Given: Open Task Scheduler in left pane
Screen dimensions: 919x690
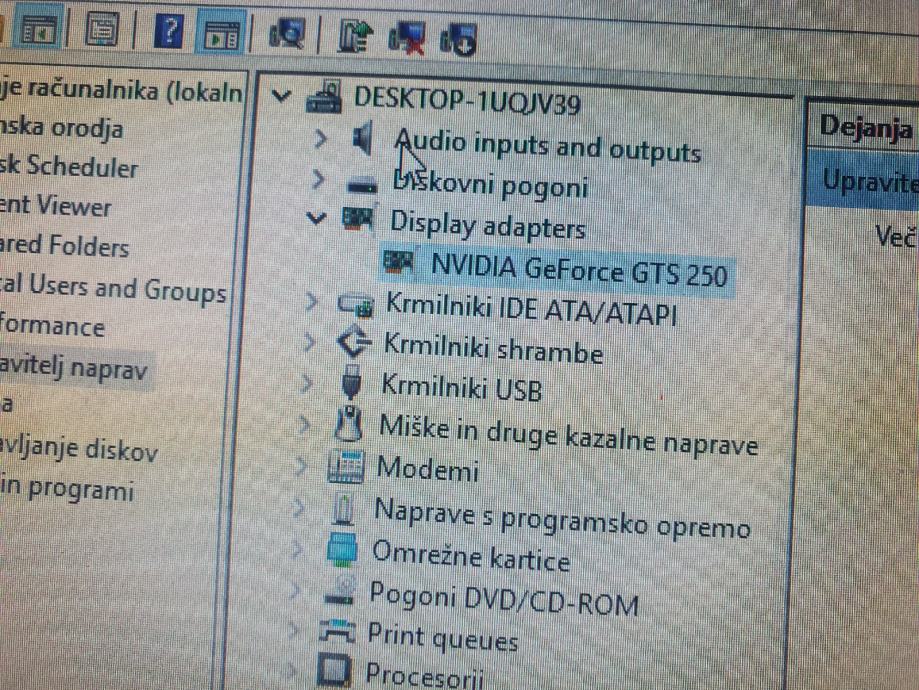Looking at the screenshot, I should 70,167.
